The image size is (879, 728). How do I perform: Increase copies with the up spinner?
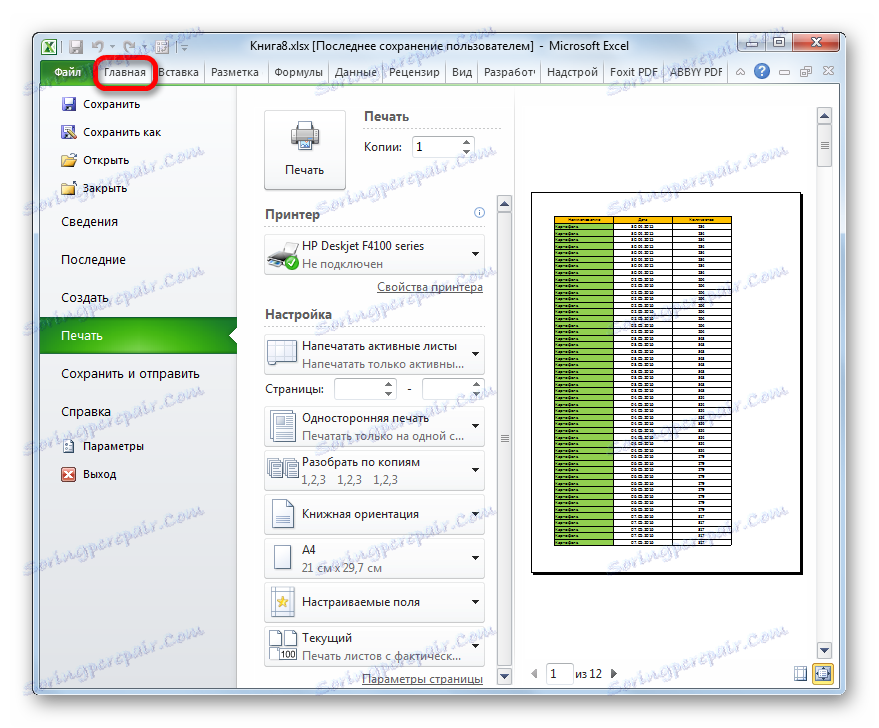tap(466, 142)
